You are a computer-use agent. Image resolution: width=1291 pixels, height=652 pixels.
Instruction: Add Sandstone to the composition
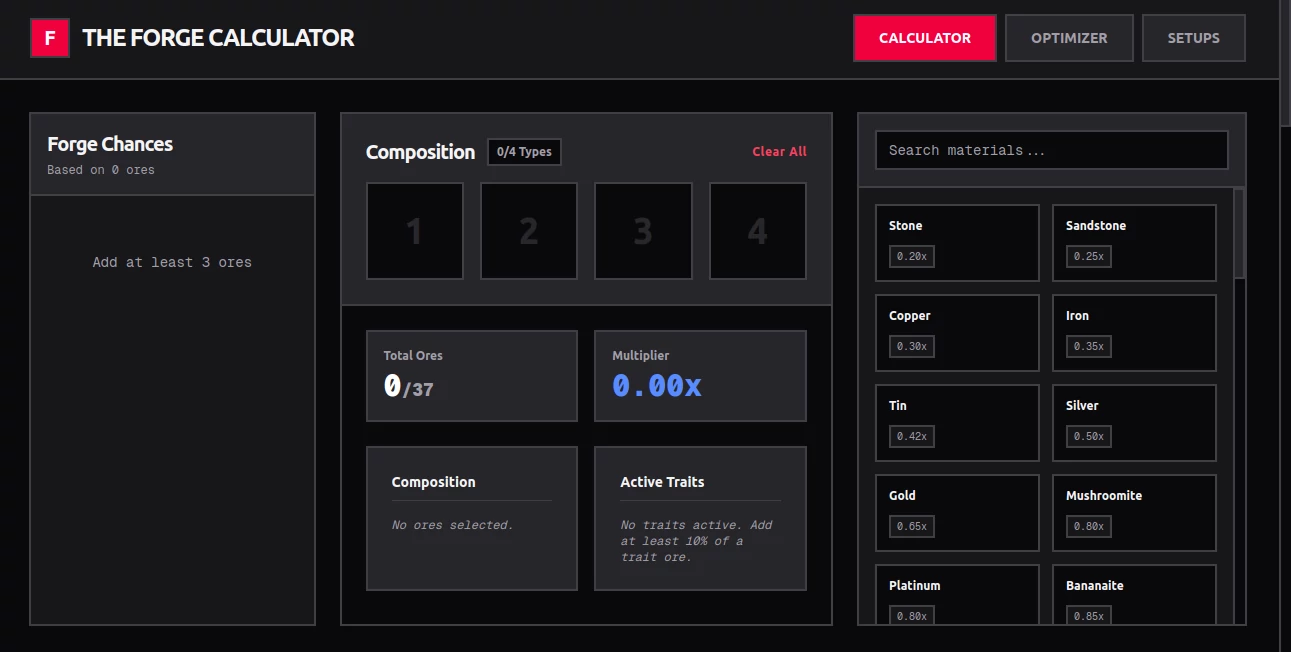(1134, 242)
